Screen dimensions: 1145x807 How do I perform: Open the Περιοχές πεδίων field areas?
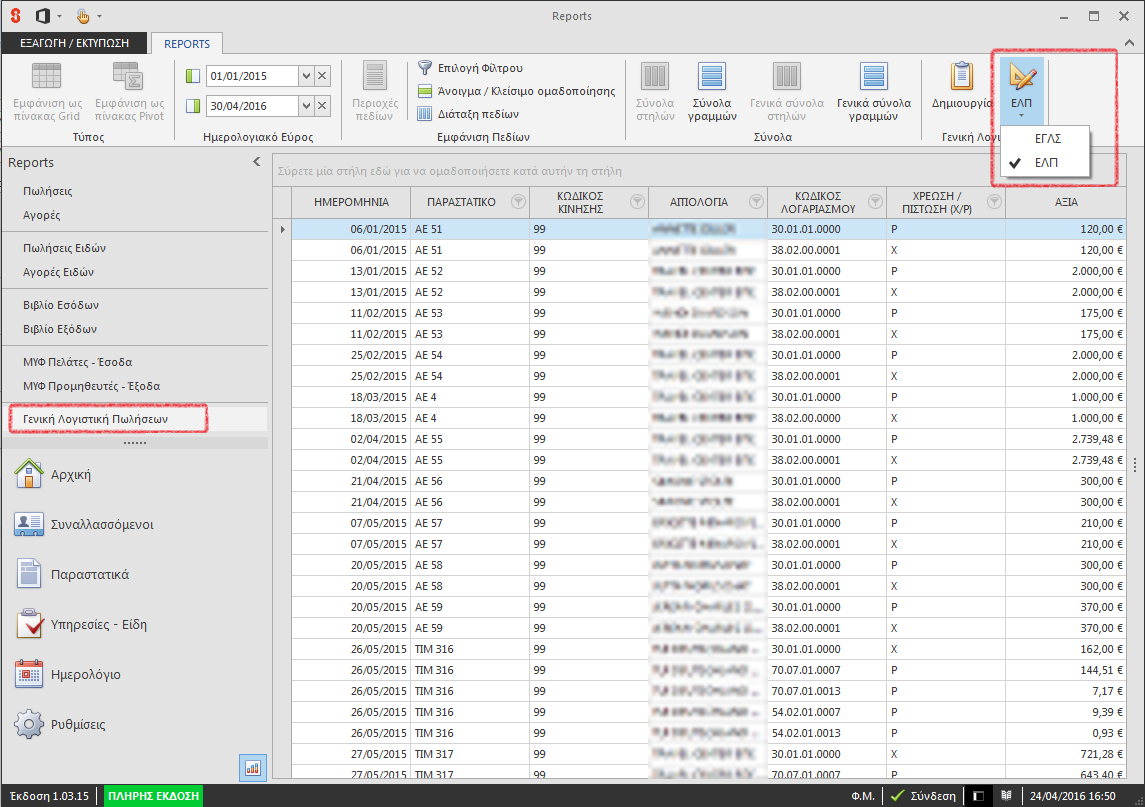click(375, 91)
